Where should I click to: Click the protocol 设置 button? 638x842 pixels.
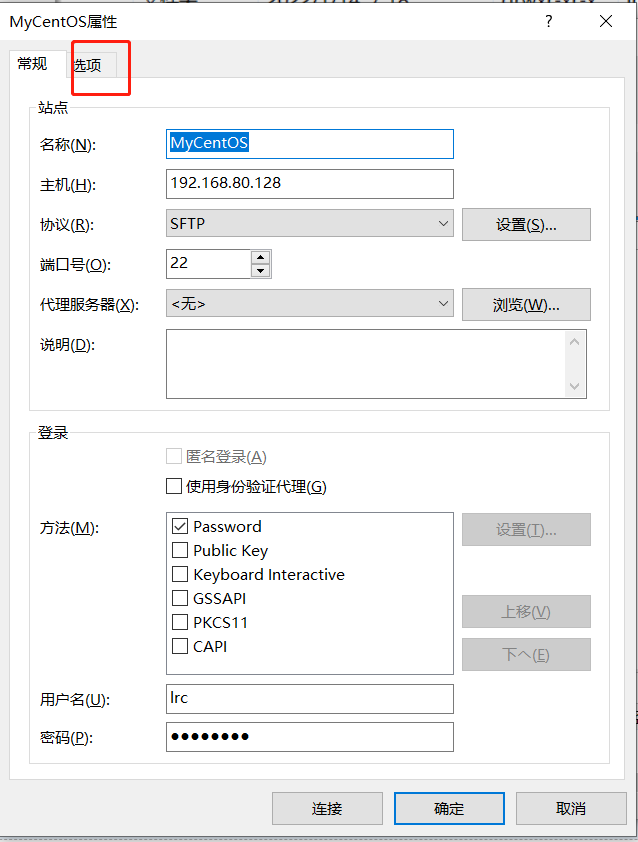526,225
